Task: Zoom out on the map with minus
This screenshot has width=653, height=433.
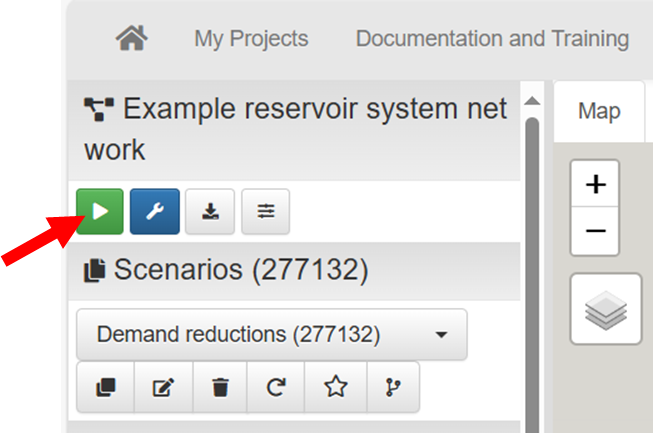Action: tap(595, 231)
